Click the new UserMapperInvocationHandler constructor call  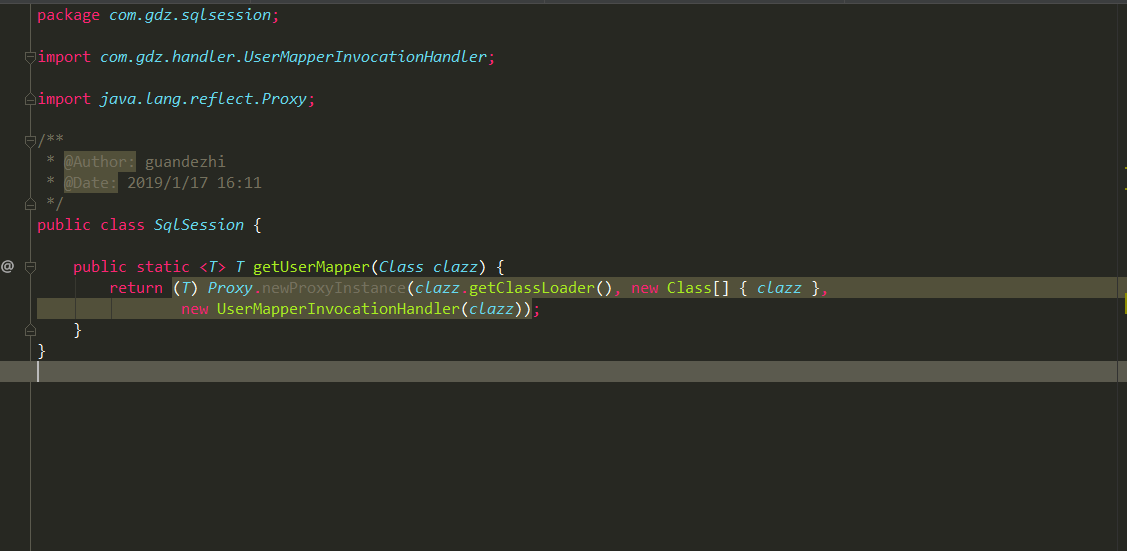tap(356, 309)
